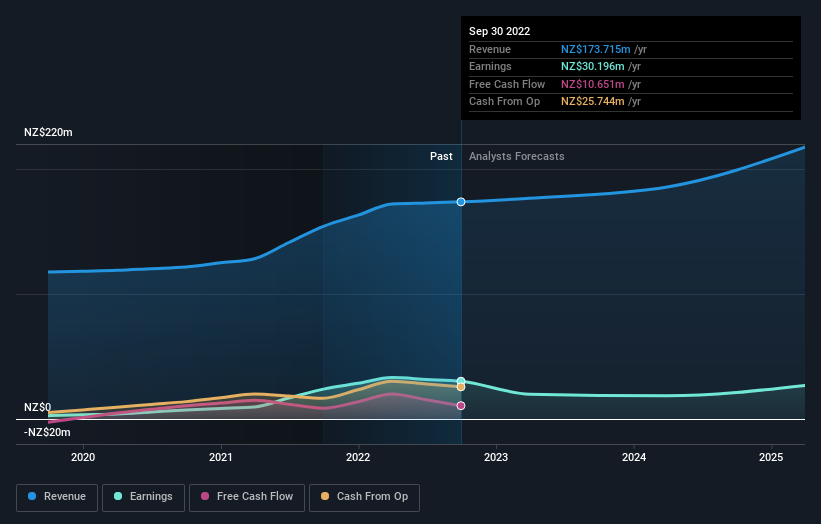Click the Earnings row label in tooltip

(490, 66)
